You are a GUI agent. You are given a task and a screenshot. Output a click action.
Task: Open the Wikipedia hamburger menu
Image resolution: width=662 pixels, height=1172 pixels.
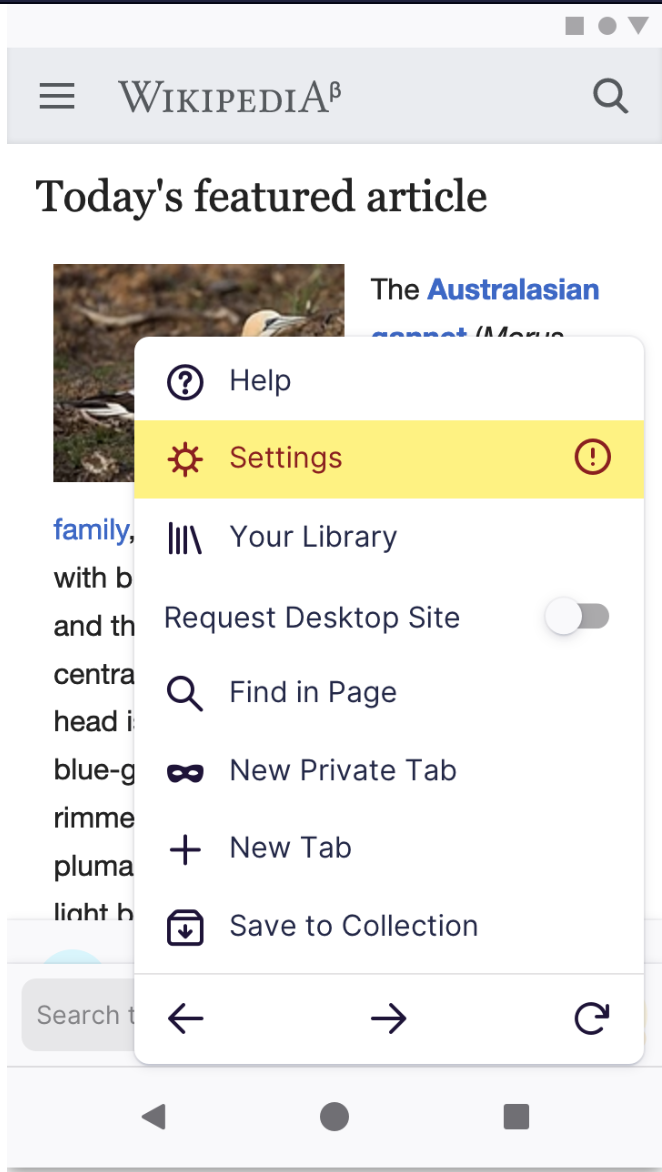tap(57, 96)
